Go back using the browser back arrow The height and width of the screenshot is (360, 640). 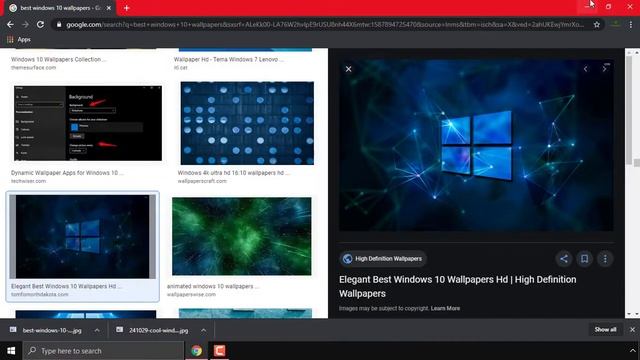click(x=10, y=24)
